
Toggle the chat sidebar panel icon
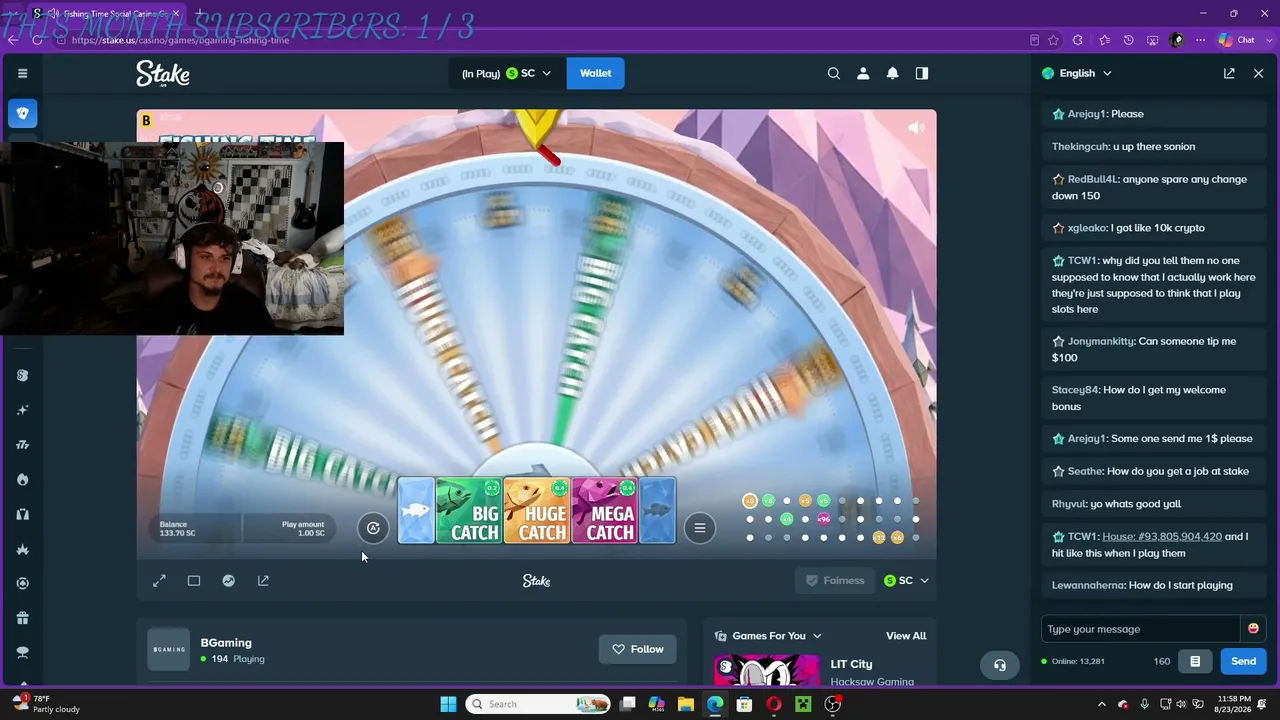pyautogui.click(x=922, y=73)
